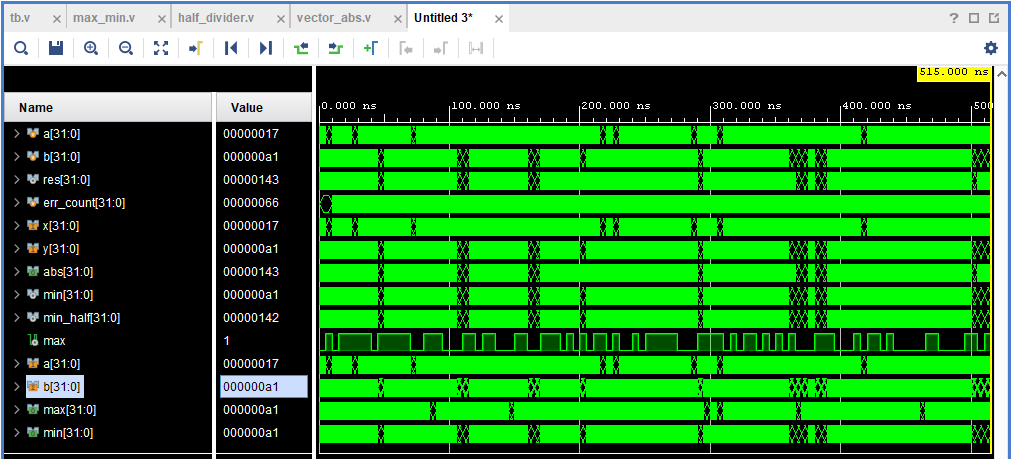The height and width of the screenshot is (459, 1012).
Task: Expand the min_half[31:0] bus
Action: click(16, 318)
